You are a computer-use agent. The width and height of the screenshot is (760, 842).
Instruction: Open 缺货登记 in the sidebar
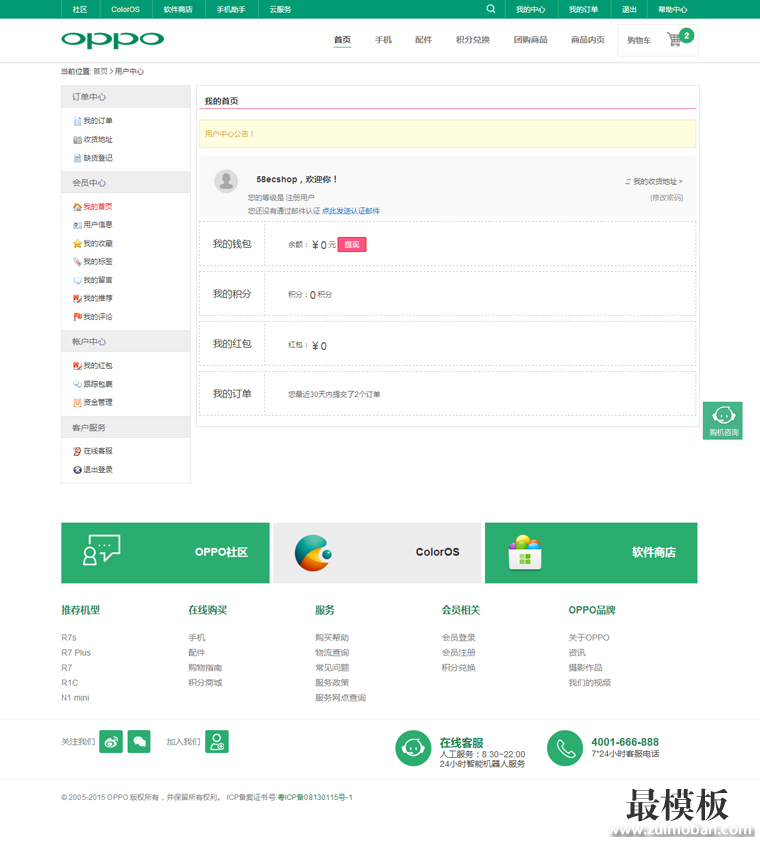pos(98,158)
